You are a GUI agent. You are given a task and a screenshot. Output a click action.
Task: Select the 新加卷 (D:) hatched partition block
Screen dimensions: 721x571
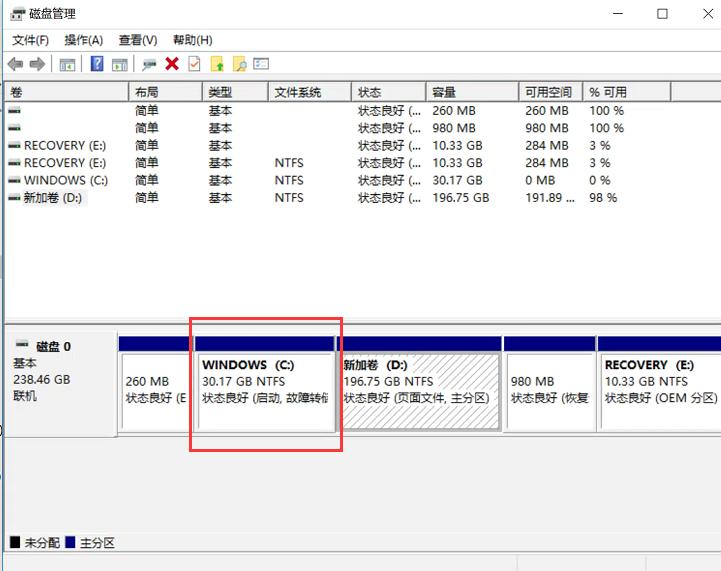click(x=420, y=384)
